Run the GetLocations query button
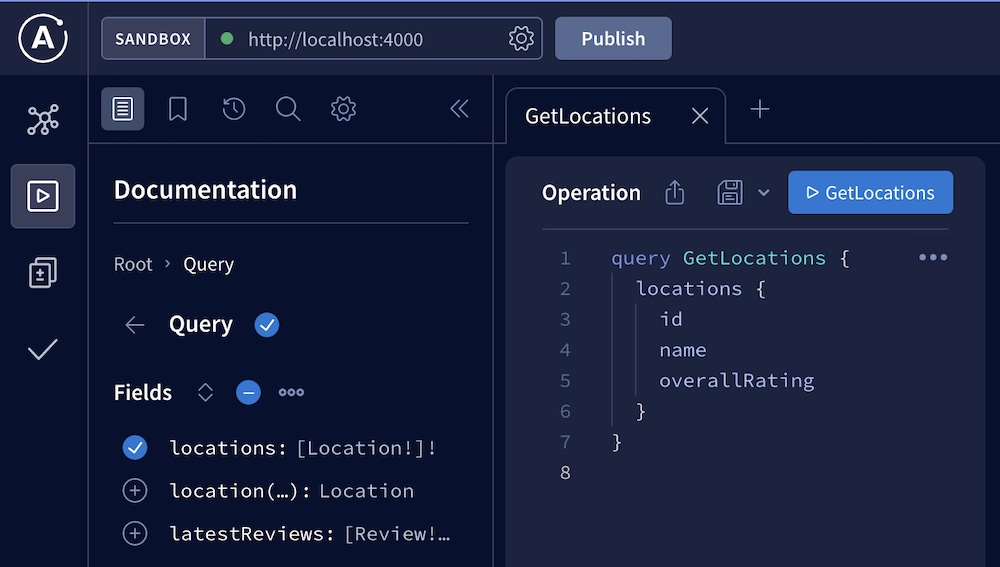The width and height of the screenshot is (1000, 567). pos(870,193)
